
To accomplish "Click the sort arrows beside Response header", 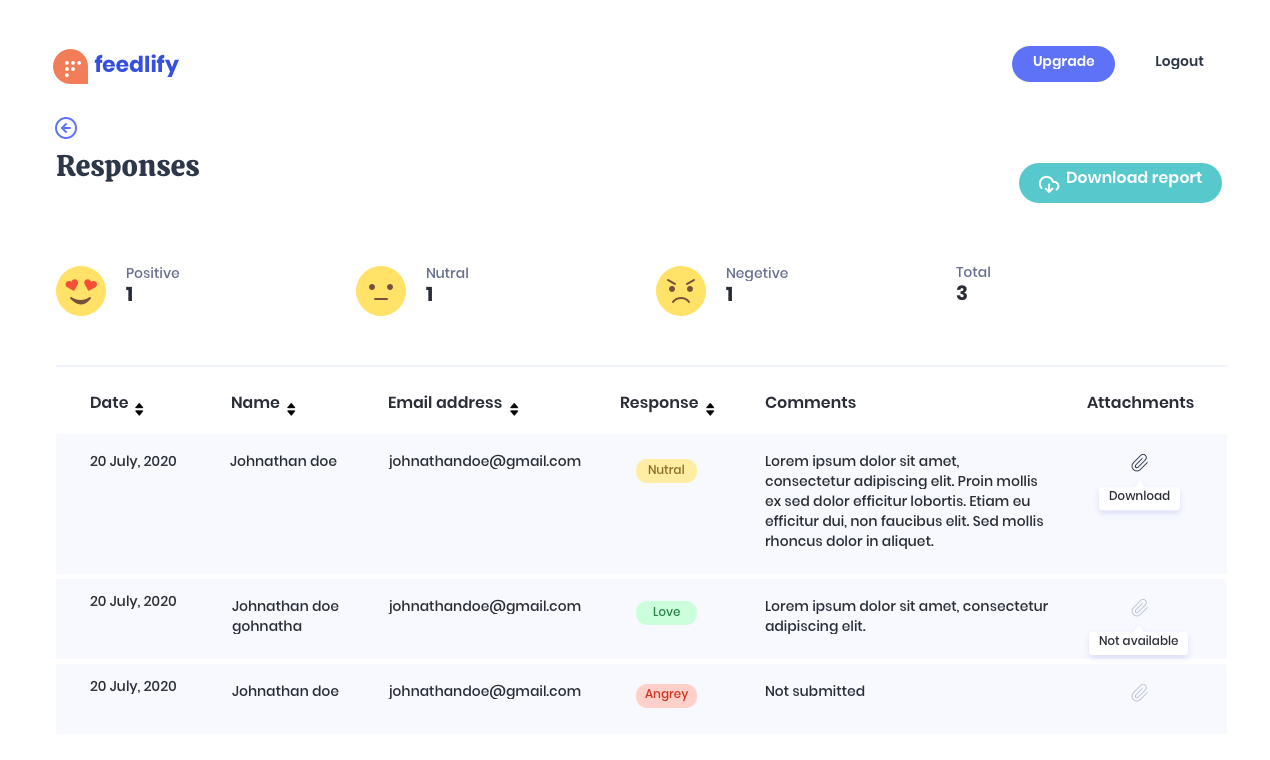I will pos(710,408).
